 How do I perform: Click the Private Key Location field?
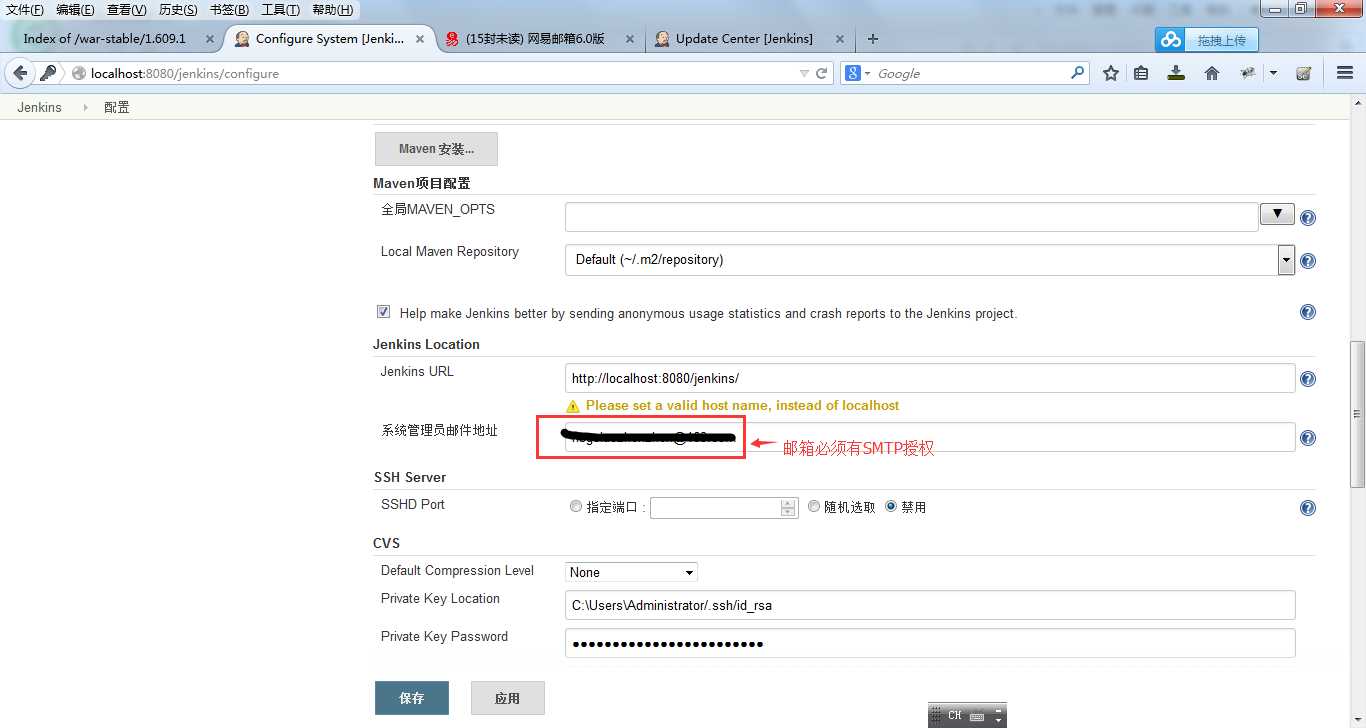tap(930, 605)
